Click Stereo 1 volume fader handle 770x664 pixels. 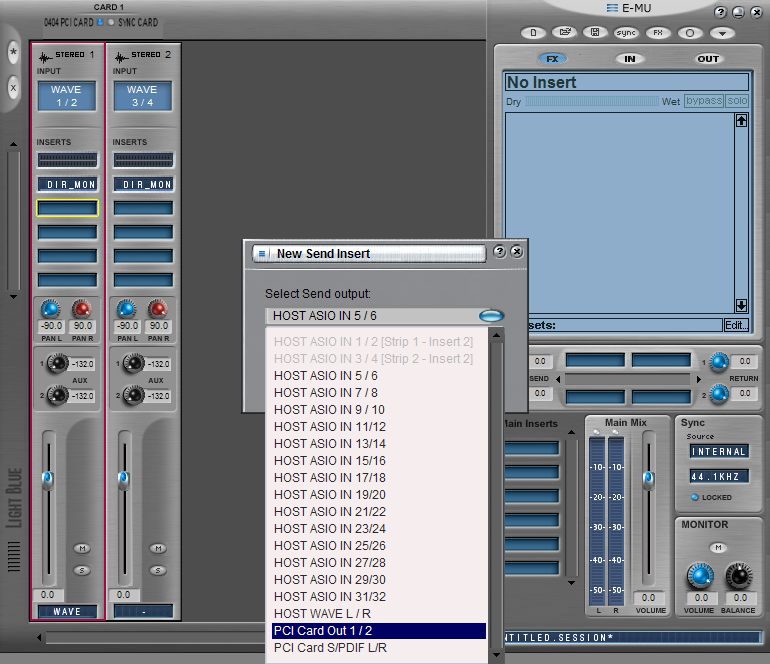[x=48, y=480]
